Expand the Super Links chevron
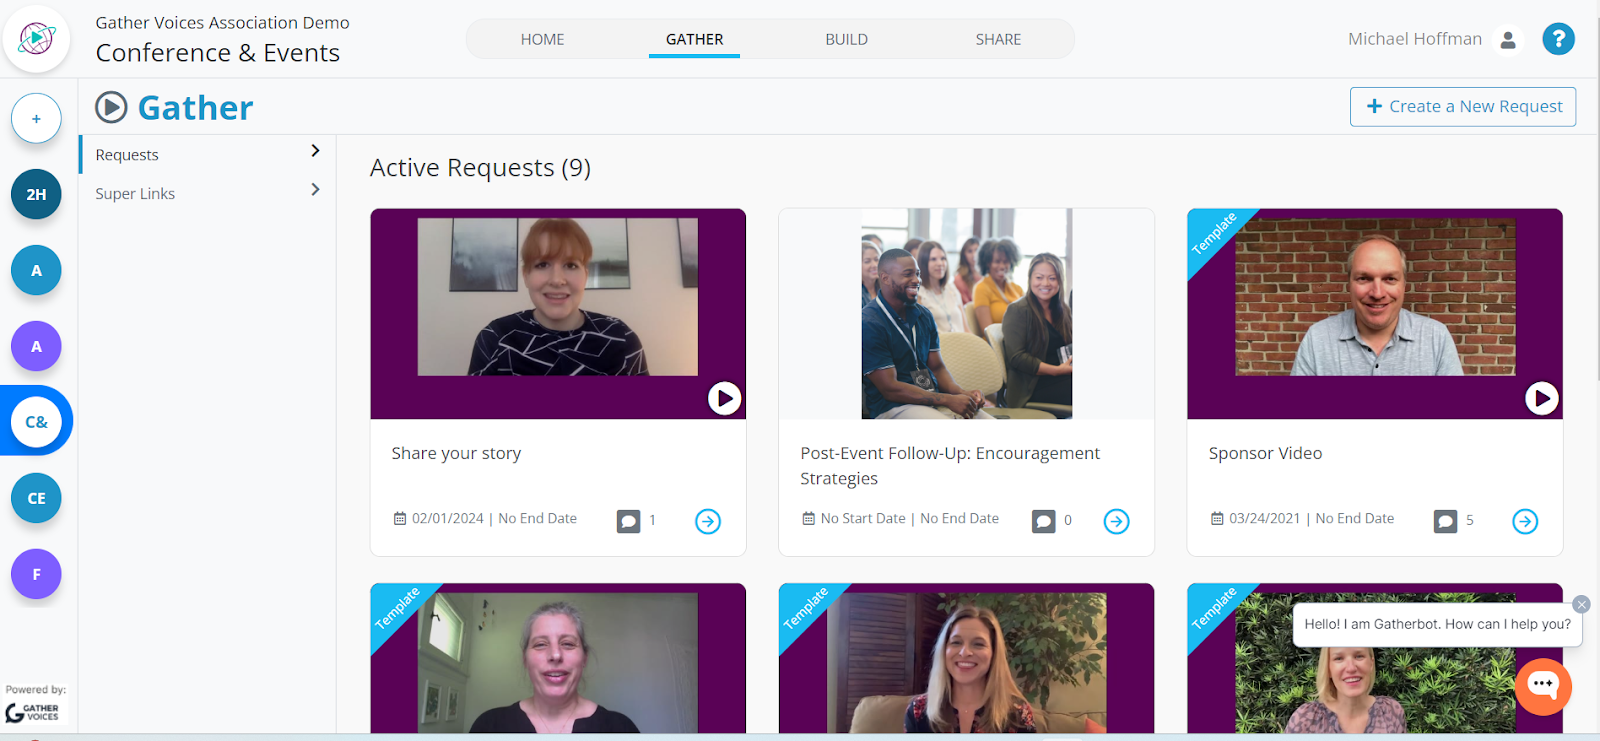The image size is (1600, 741). (x=315, y=189)
